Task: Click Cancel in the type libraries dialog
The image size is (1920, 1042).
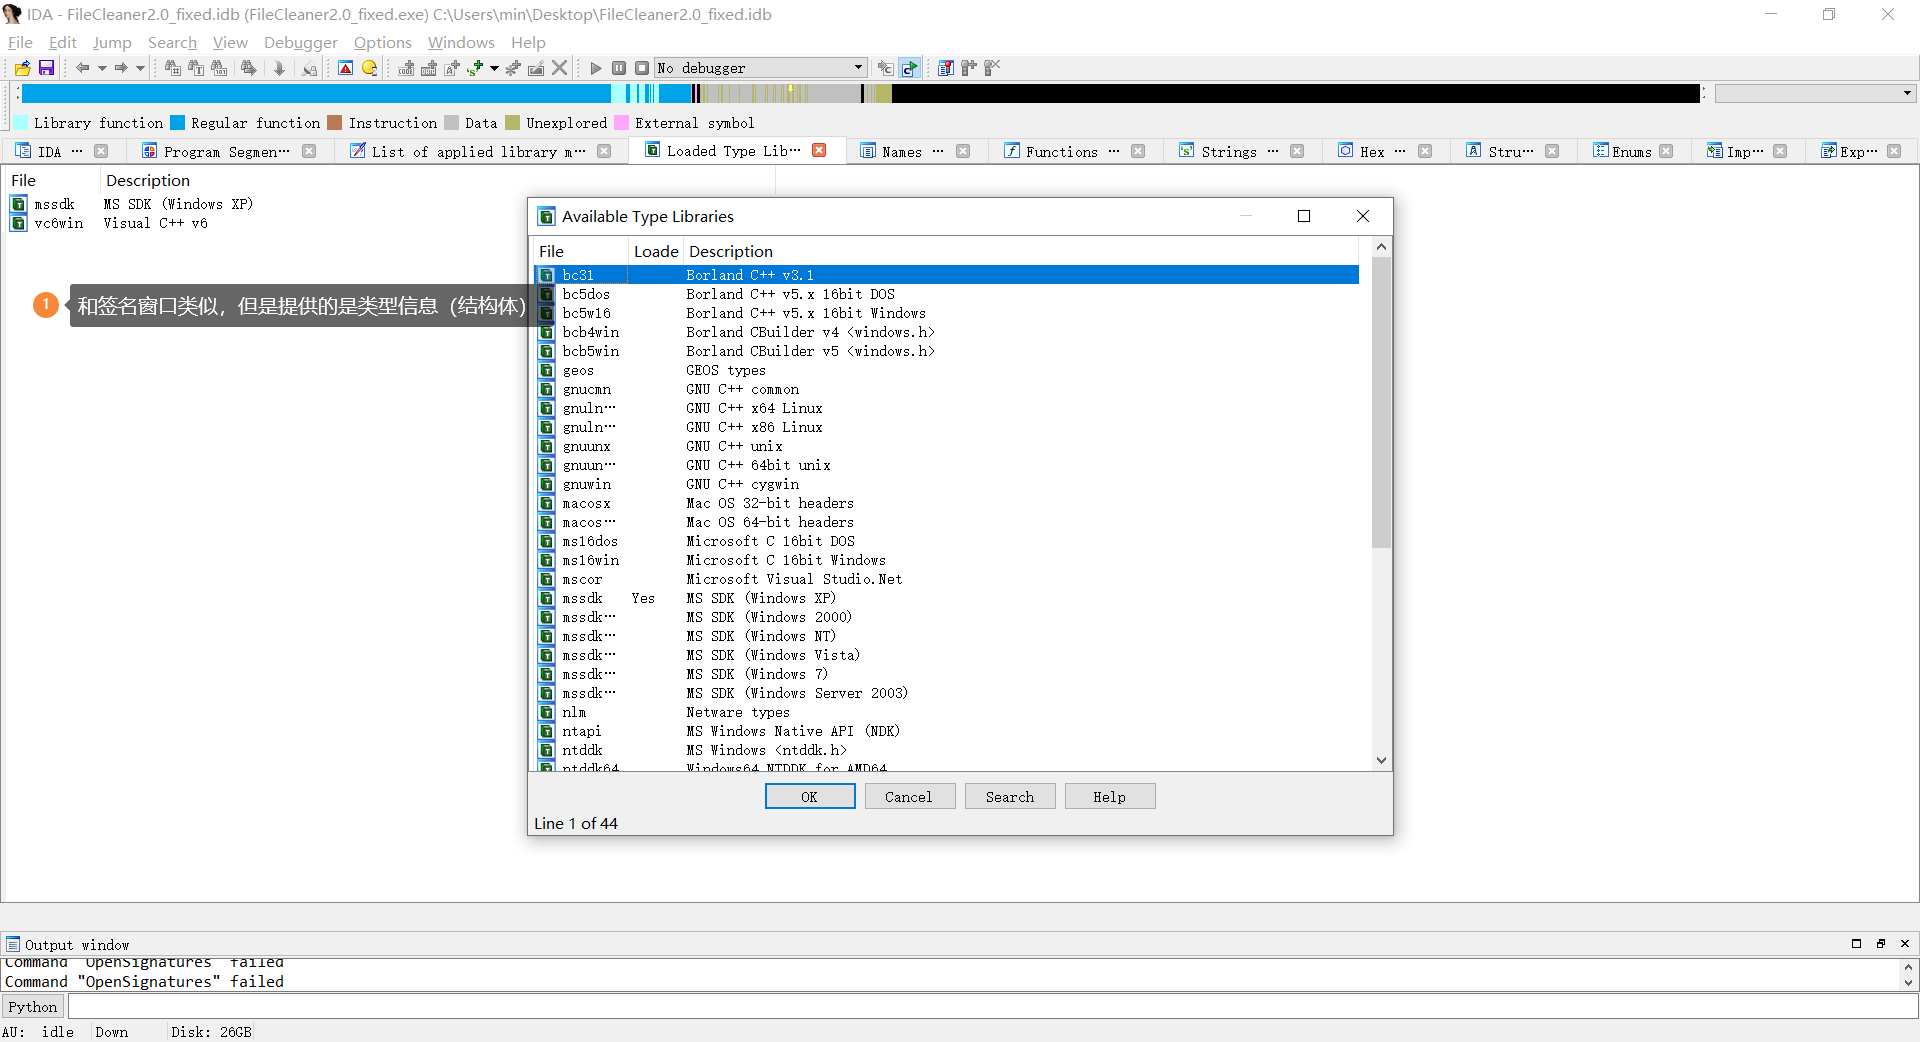Action: click(909, 796)
